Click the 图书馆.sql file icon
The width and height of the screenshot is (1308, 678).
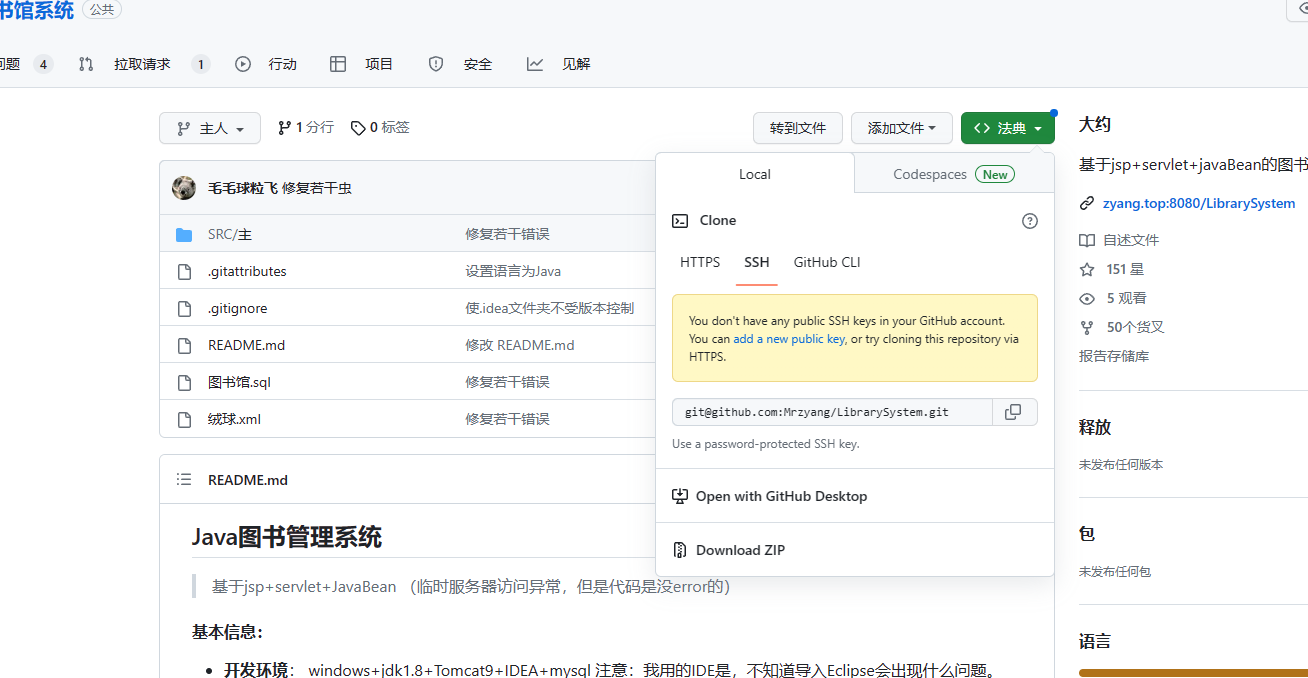point(184,383)
